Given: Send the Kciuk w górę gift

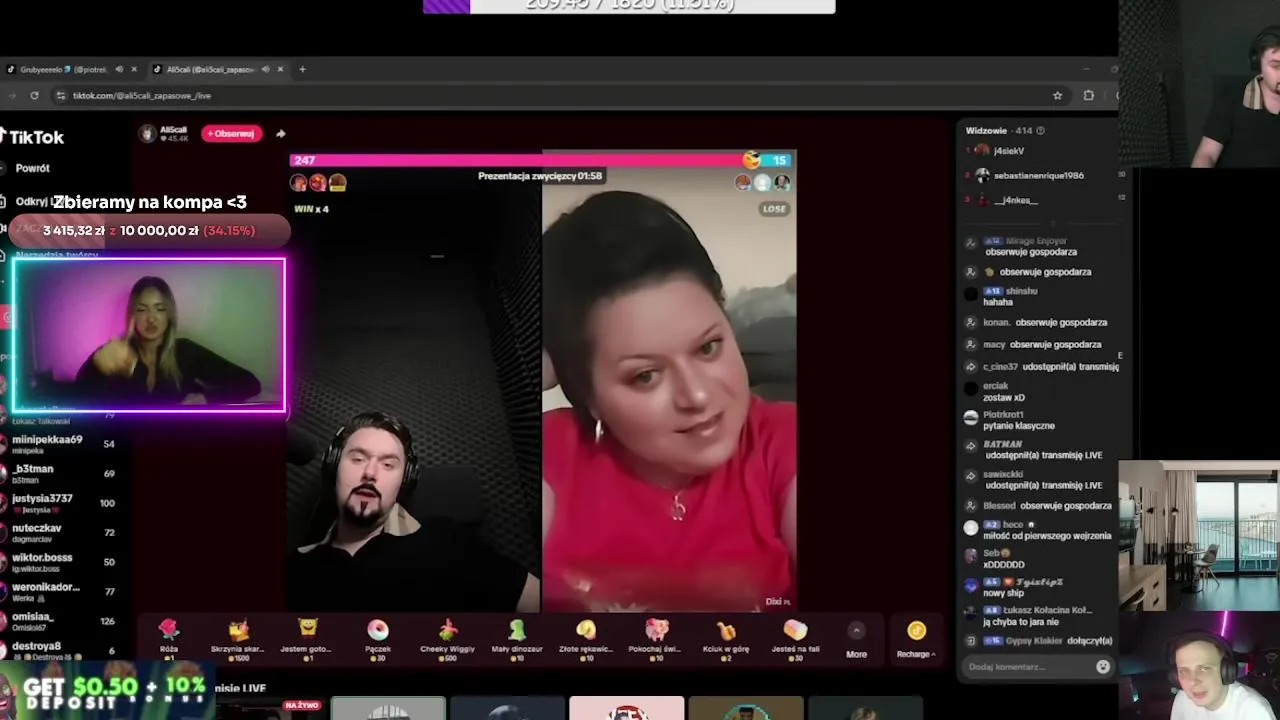Looking at the screenshot, I should click(x=726, y=638).
